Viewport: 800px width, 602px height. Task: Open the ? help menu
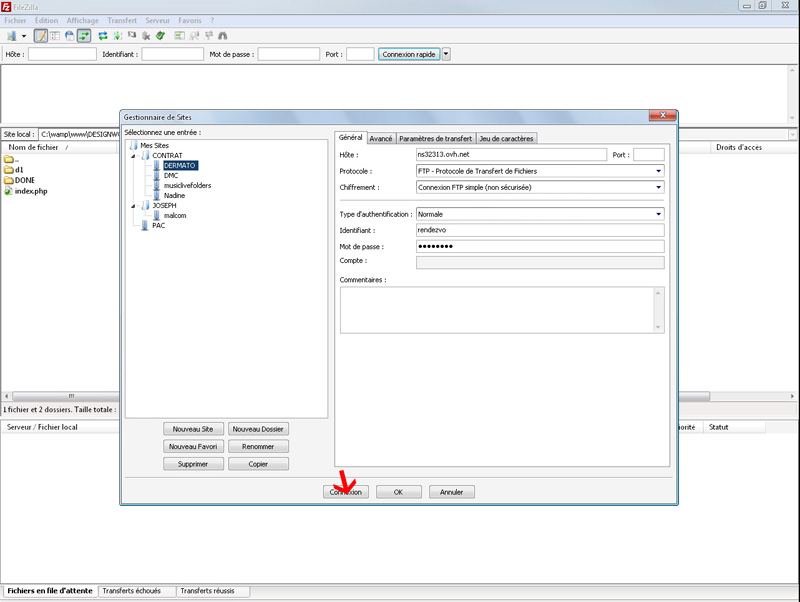pyautogui.click(x=212, y=20)
